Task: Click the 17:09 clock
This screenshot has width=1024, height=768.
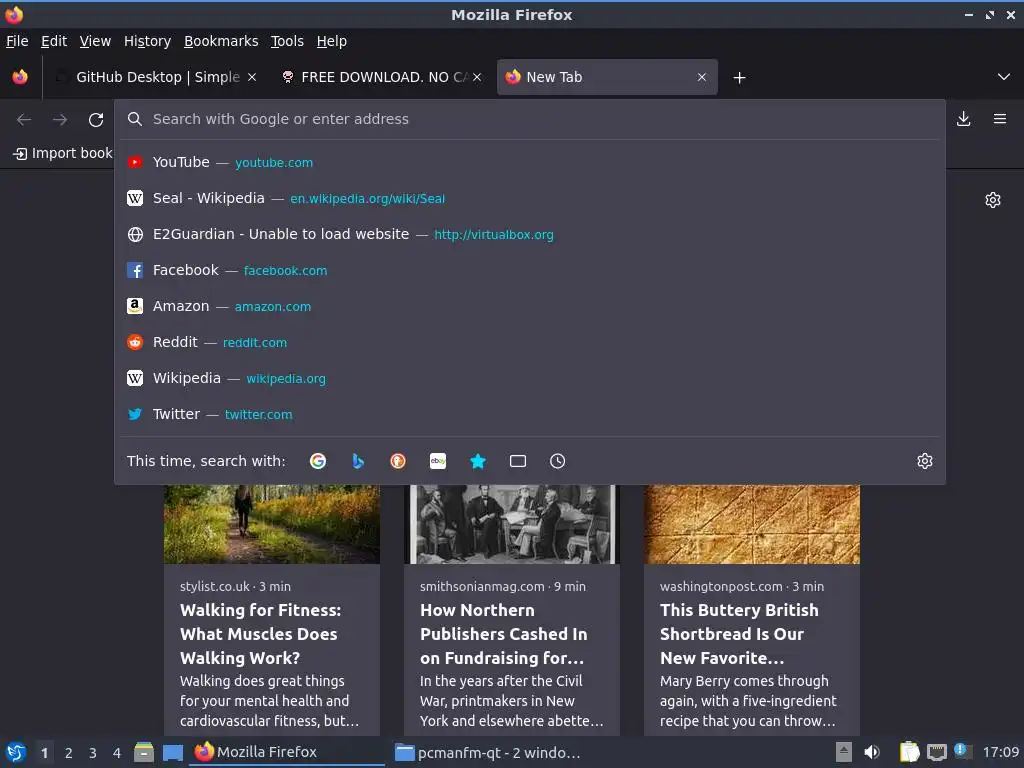Action: coord(1000,752)
